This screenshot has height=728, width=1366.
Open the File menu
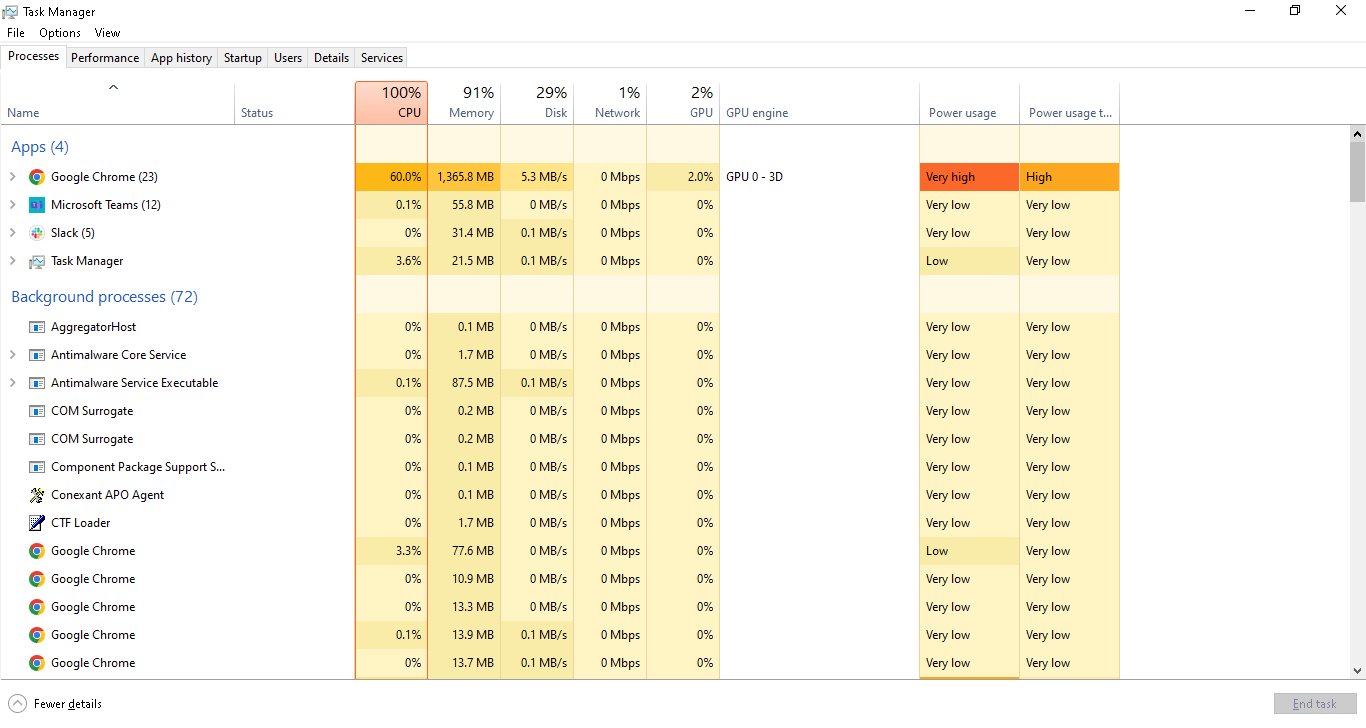(x=16, y=33)
